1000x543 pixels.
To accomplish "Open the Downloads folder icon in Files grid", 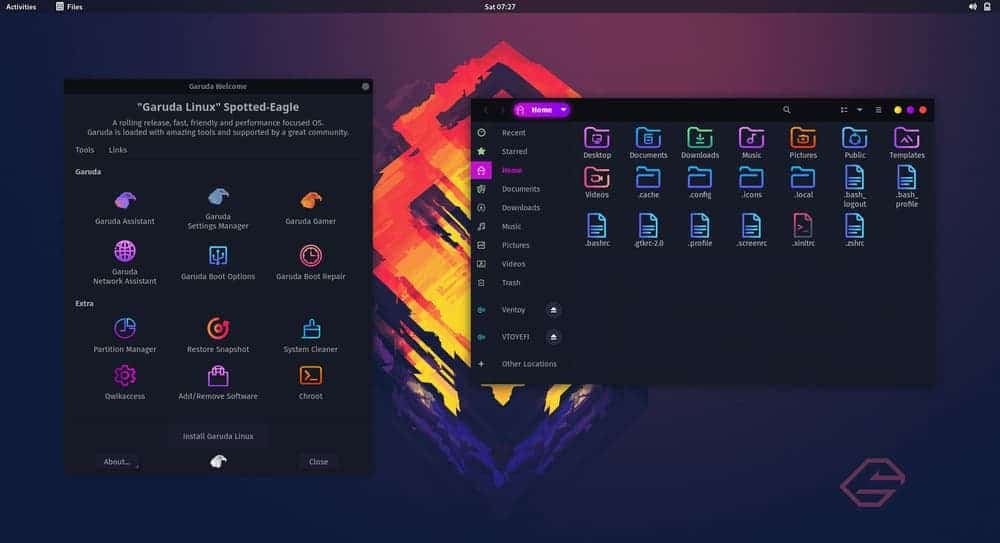I will (x=700, y=142).
